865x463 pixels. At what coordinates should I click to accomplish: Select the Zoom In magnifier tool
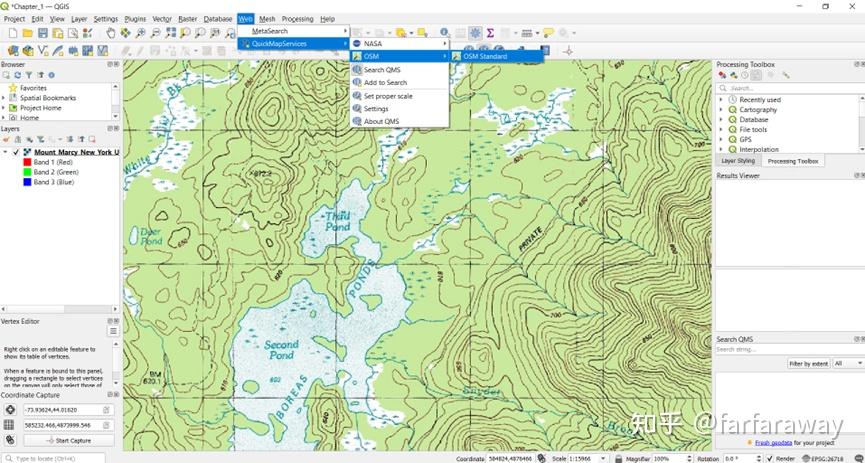[141, 33]
